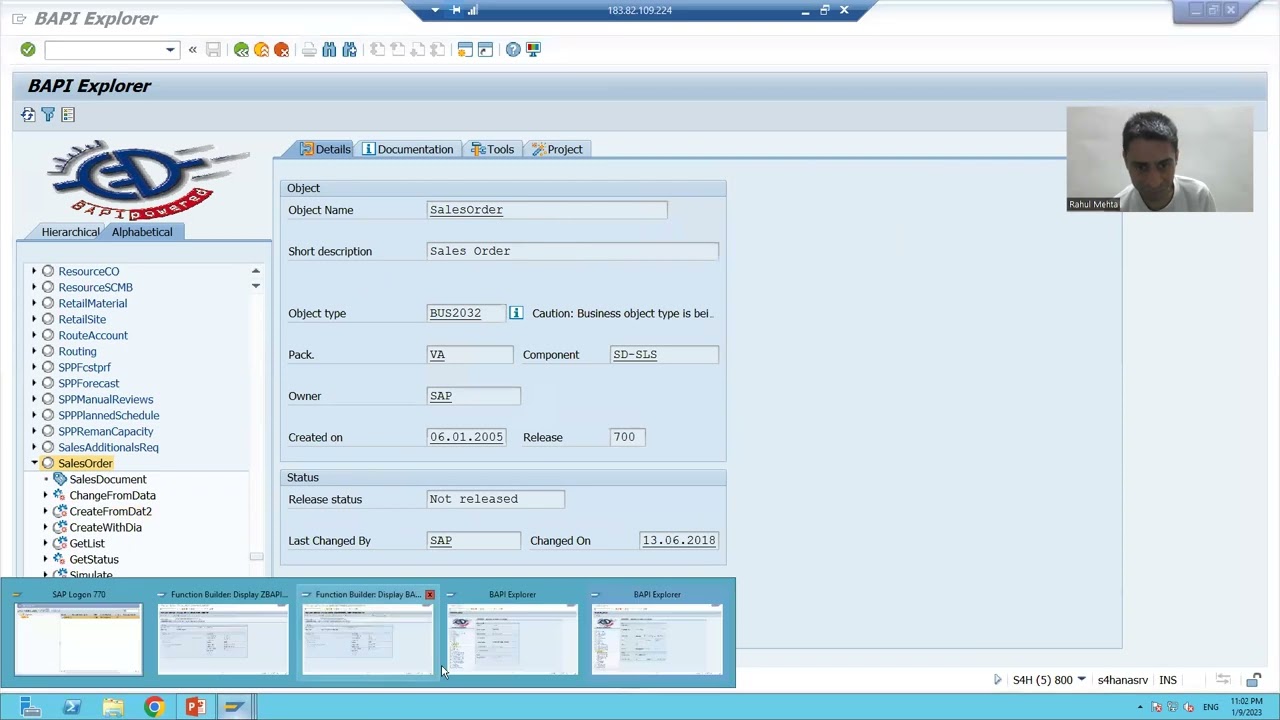Select the SalesDocument key field node

pos(108,479)
